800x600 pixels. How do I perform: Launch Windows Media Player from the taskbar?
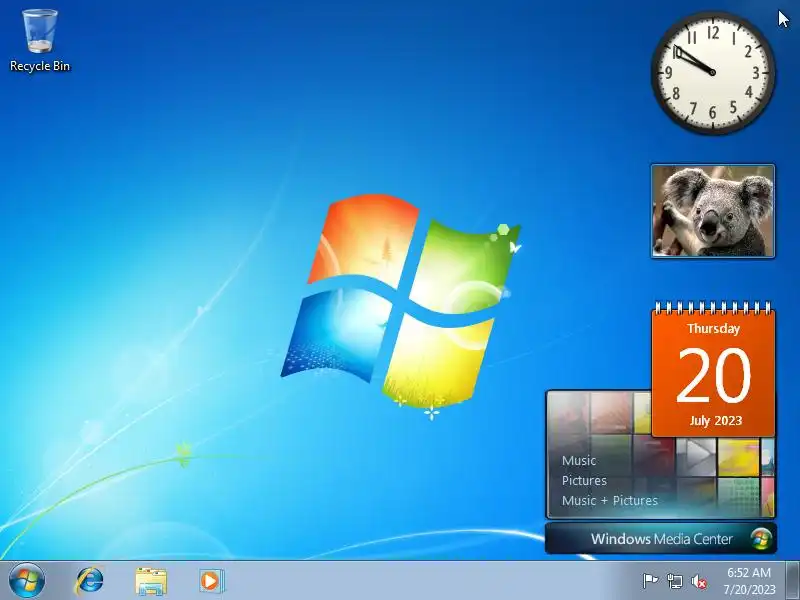tap(211, 581)
